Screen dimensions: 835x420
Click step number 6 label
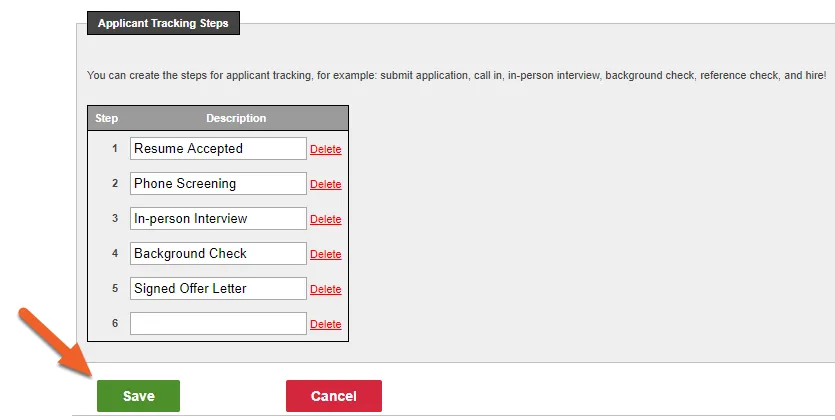click(114, 324)
